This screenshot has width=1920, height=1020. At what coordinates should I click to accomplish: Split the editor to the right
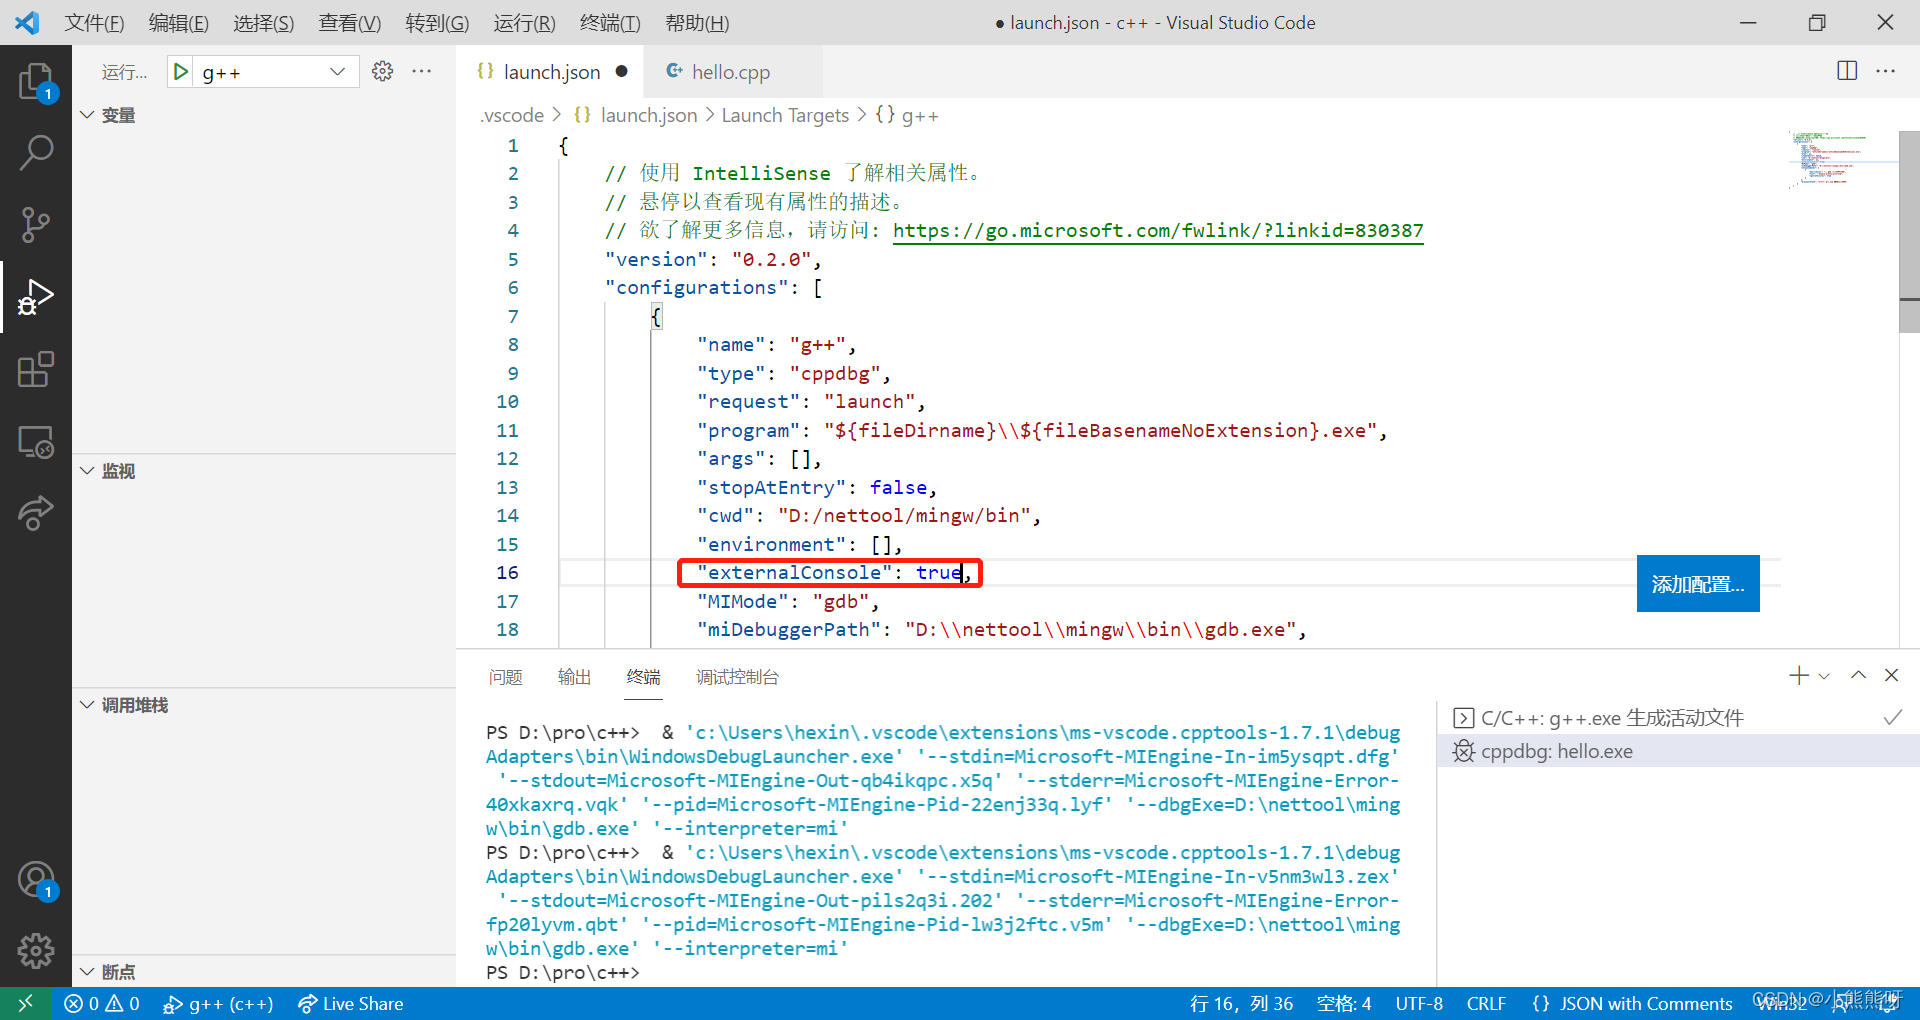1847,70
